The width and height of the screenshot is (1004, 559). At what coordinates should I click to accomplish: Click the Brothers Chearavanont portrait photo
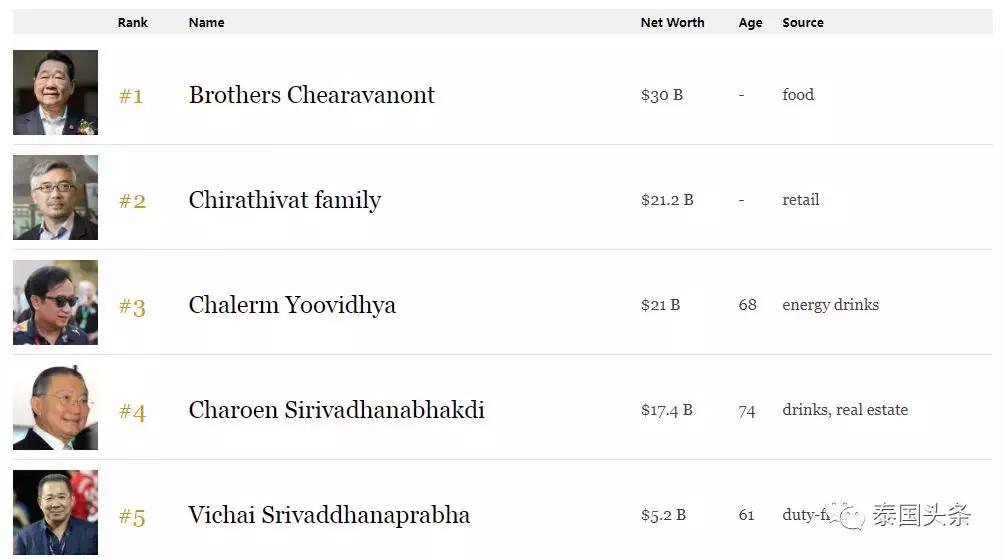tap(55, 93)
